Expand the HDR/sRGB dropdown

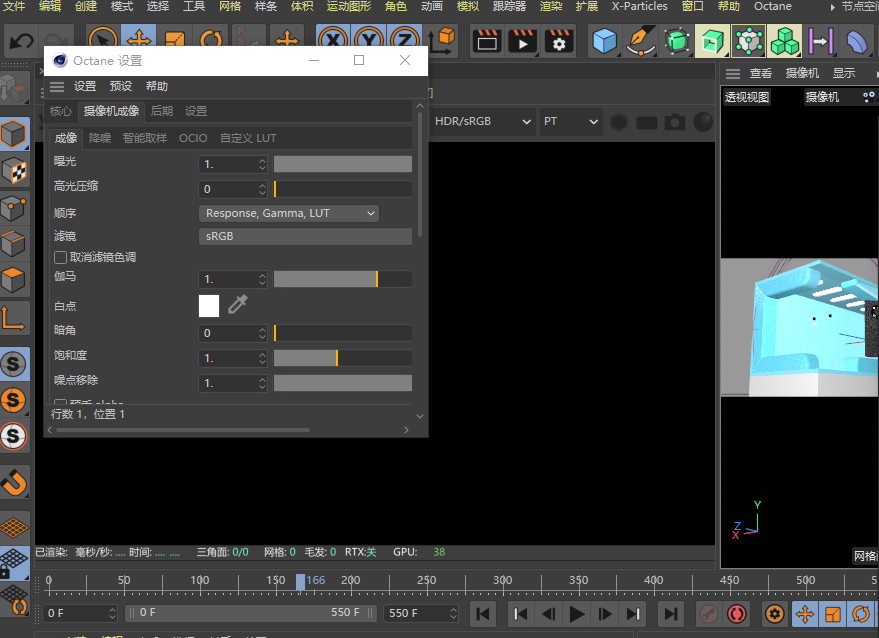(483, 121)
